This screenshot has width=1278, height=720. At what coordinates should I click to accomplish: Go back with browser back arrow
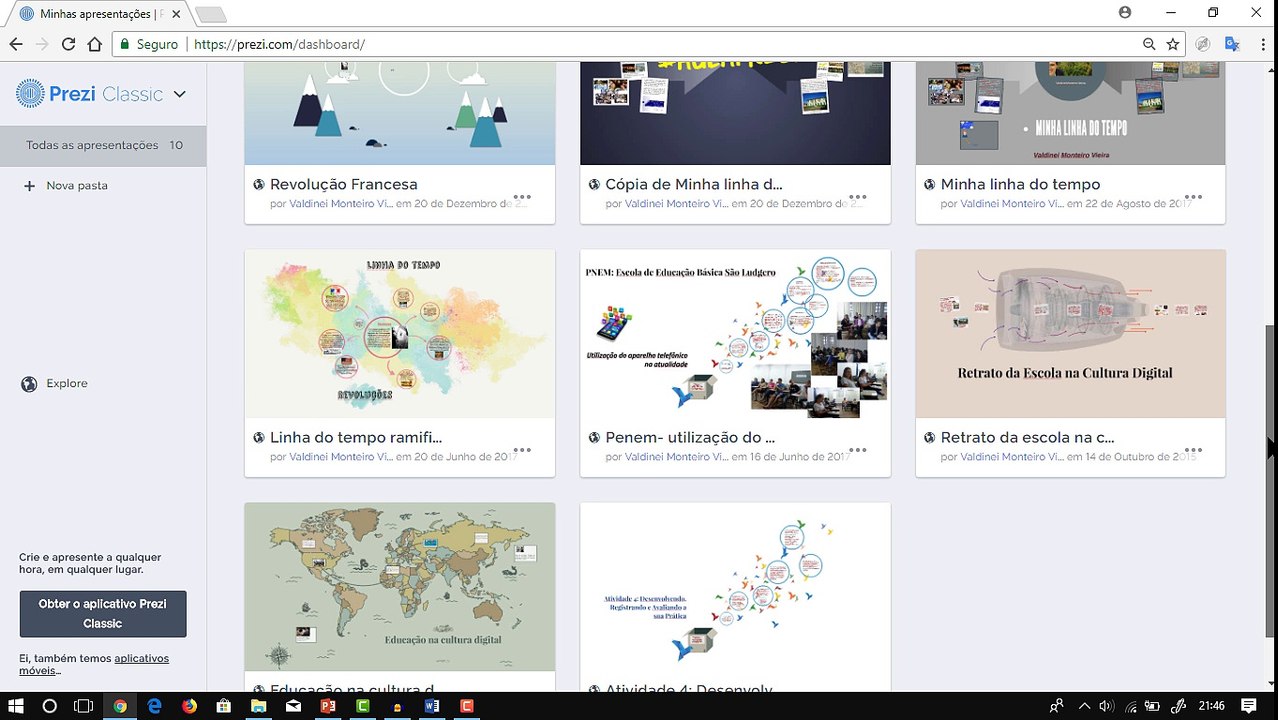coord(16,44)
